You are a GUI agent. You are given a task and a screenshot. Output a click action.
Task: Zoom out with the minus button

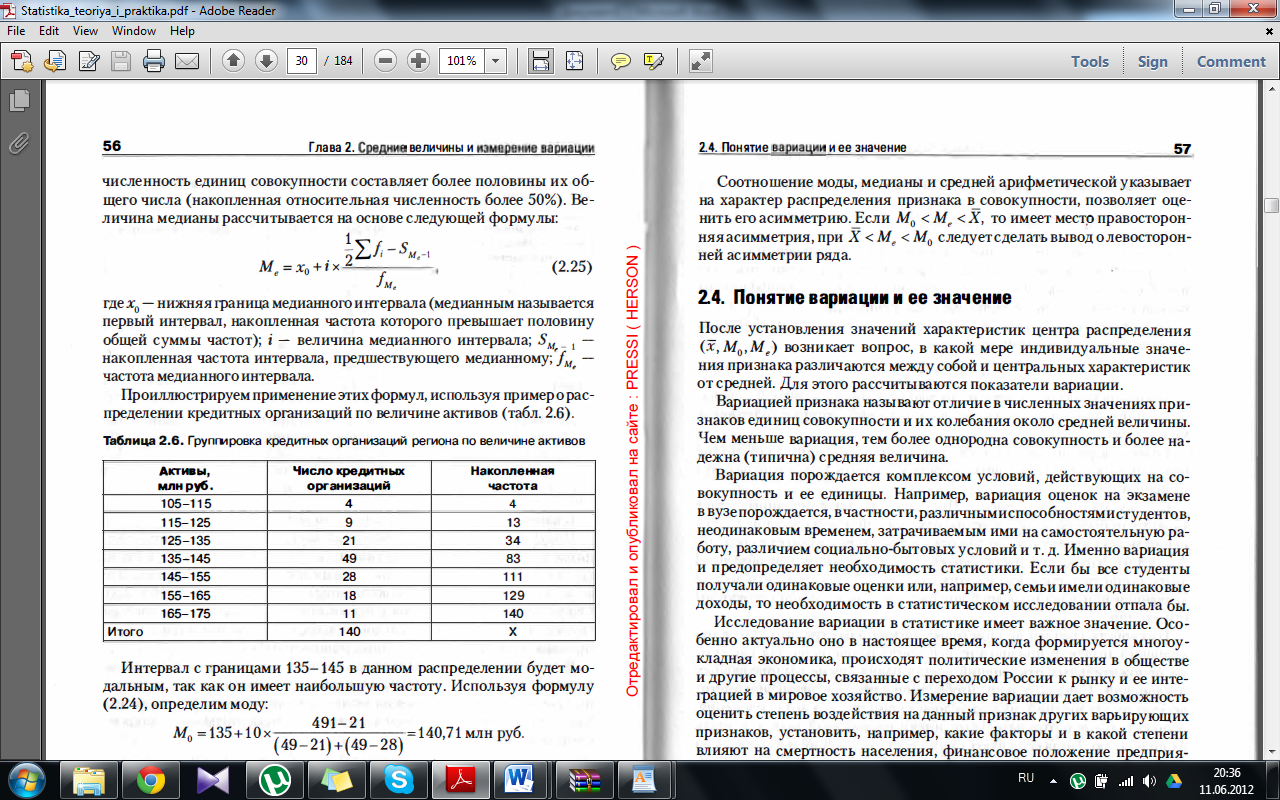coord(386,61)
